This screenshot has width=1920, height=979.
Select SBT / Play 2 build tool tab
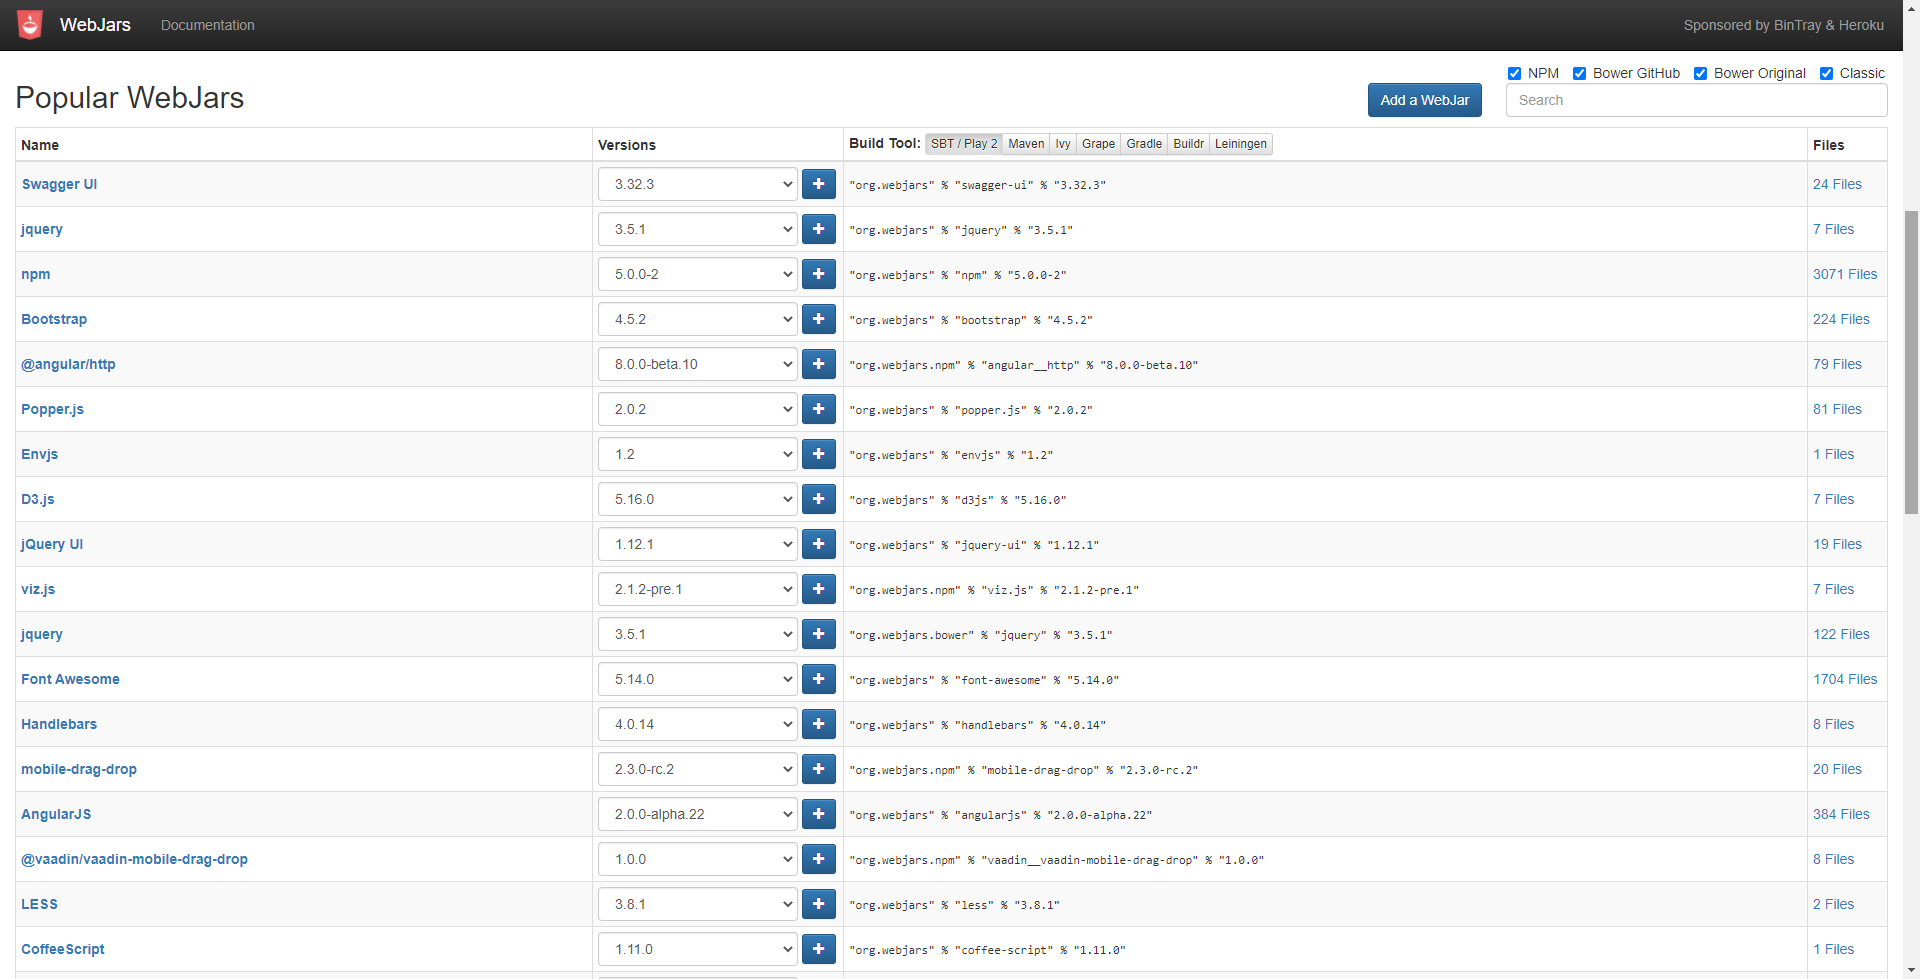pyautogui.click(x=964, y=144)
